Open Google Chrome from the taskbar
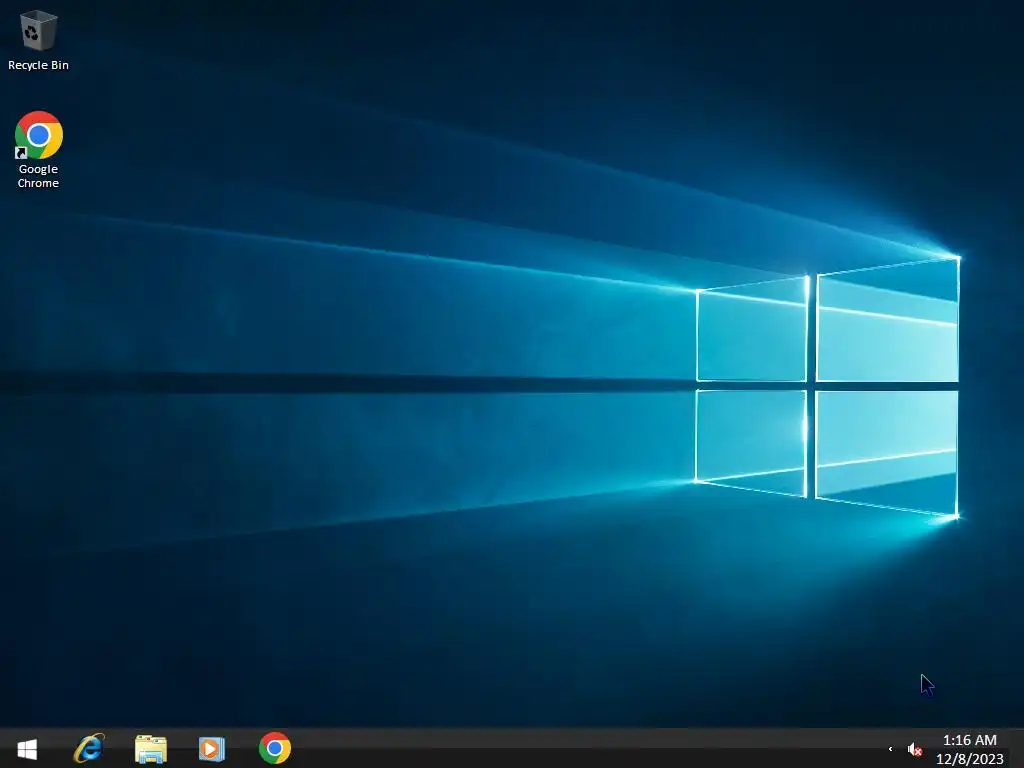Viewport: 1024px width, 768px height. pos(275,748)
